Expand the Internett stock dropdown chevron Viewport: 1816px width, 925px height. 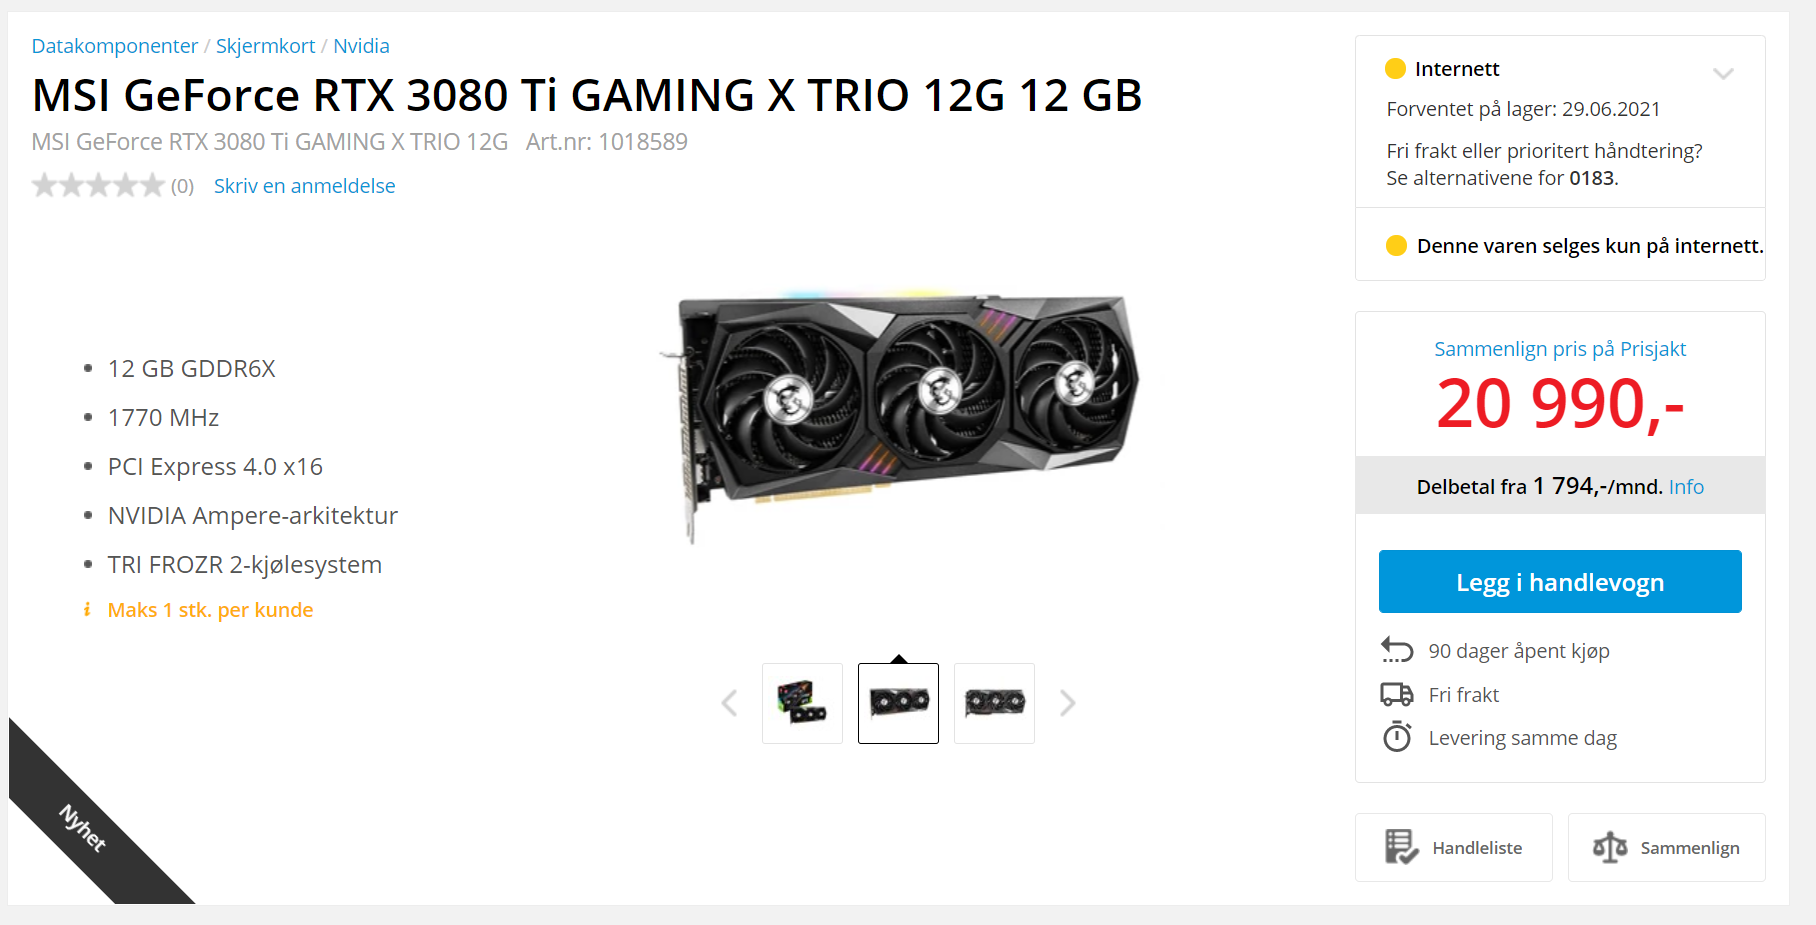tap(1723, 73)
